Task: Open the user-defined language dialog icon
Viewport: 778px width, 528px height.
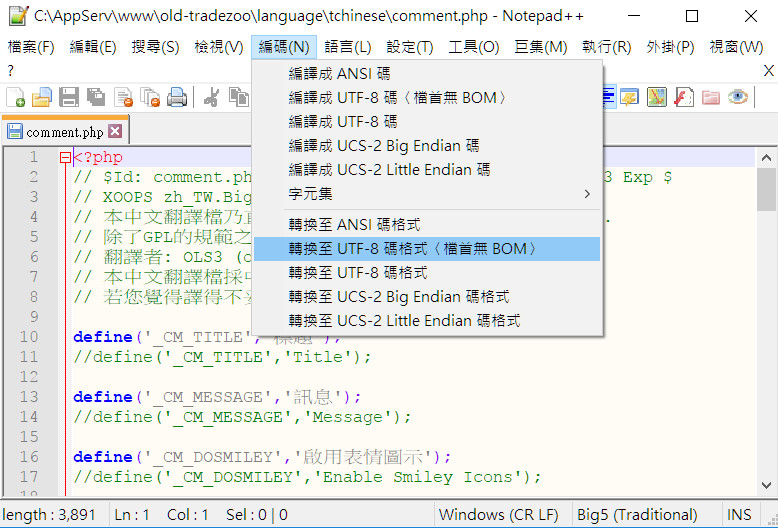Action: pyautogui.click(x=629, y=97)
